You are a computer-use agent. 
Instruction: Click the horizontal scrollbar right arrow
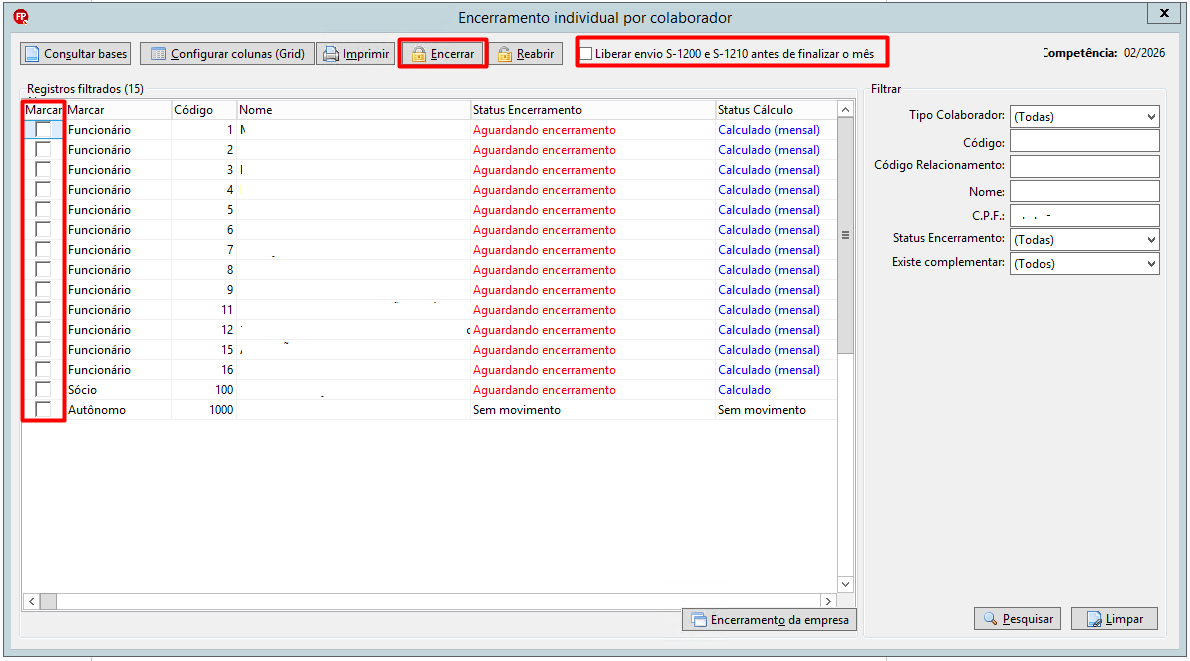tap(828, 601)
